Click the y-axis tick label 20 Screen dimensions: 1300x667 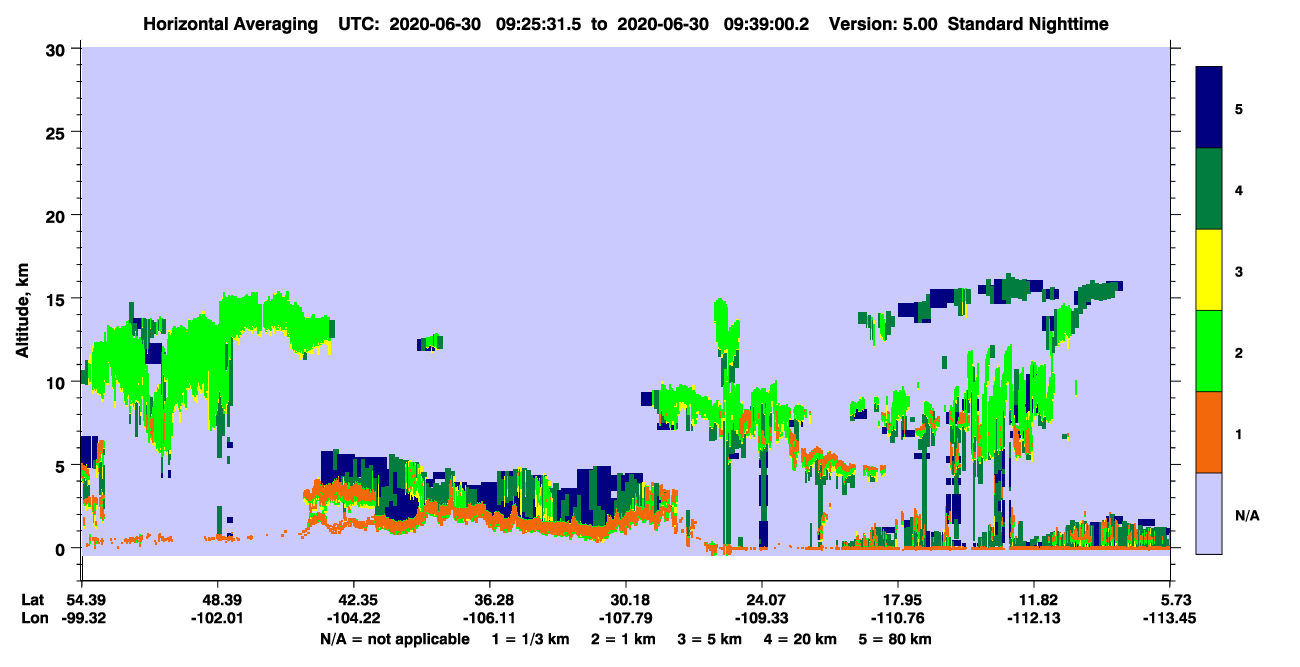point(58,215)
